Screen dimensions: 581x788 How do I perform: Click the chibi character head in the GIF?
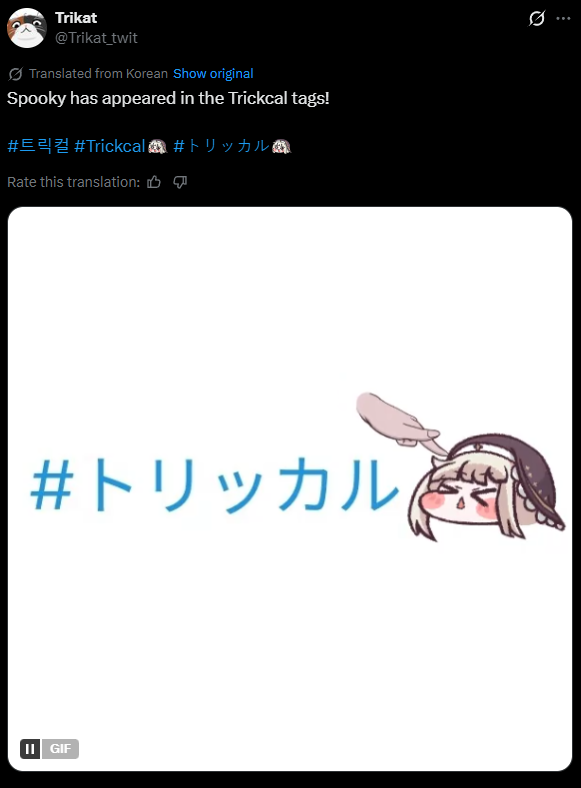[x=486, y=487]
